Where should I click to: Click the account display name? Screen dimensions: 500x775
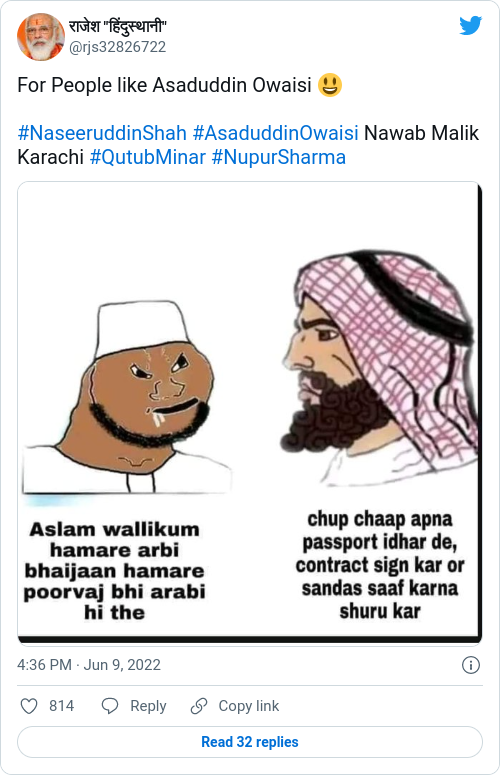pos(118,26)
